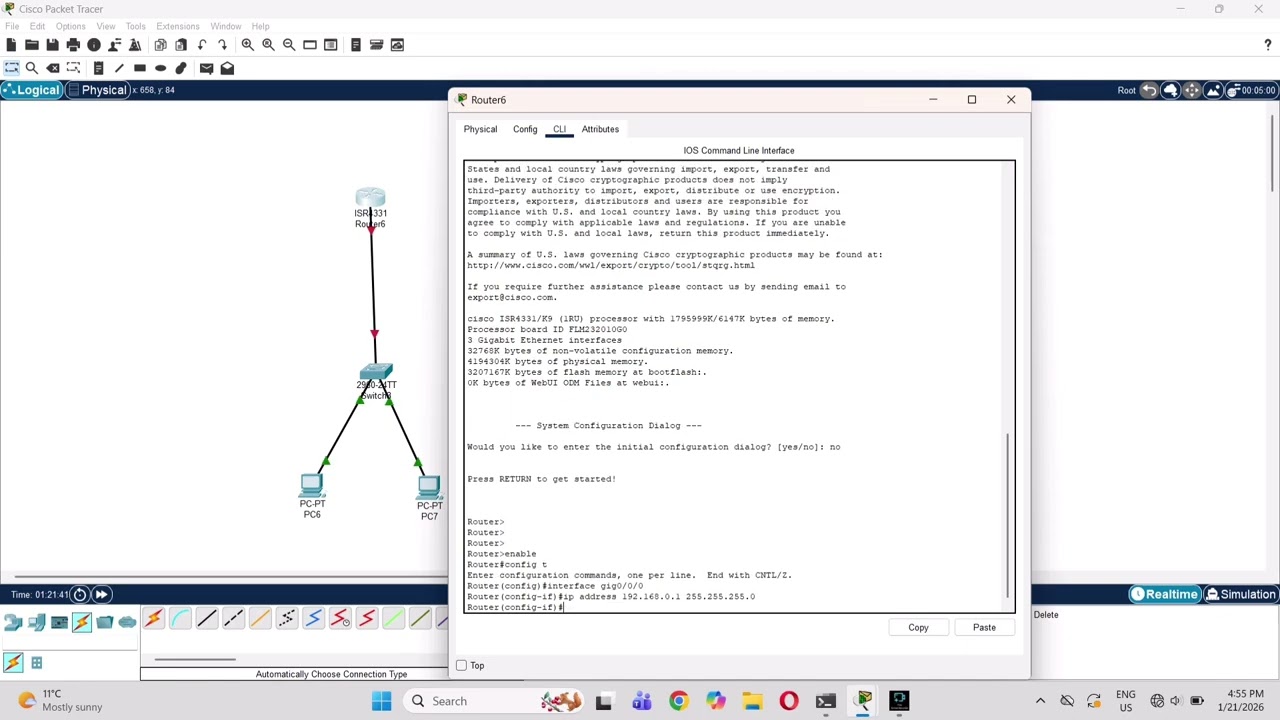
Task: Open the Router6 Config tab
Action: (525, 129)
